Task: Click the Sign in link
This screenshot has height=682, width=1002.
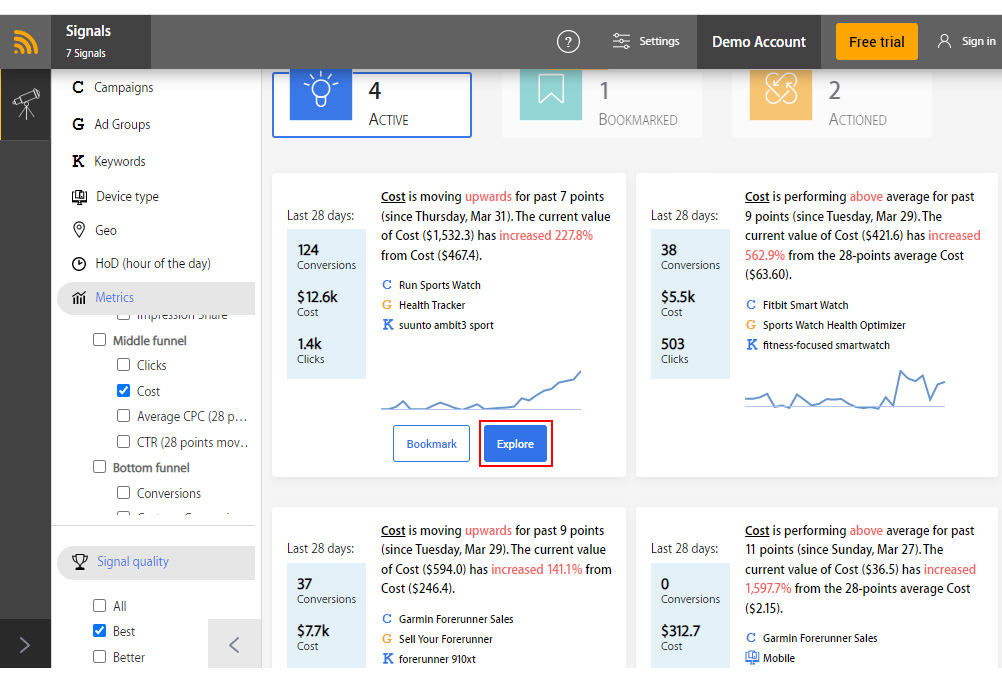Action: click(978, 41)
